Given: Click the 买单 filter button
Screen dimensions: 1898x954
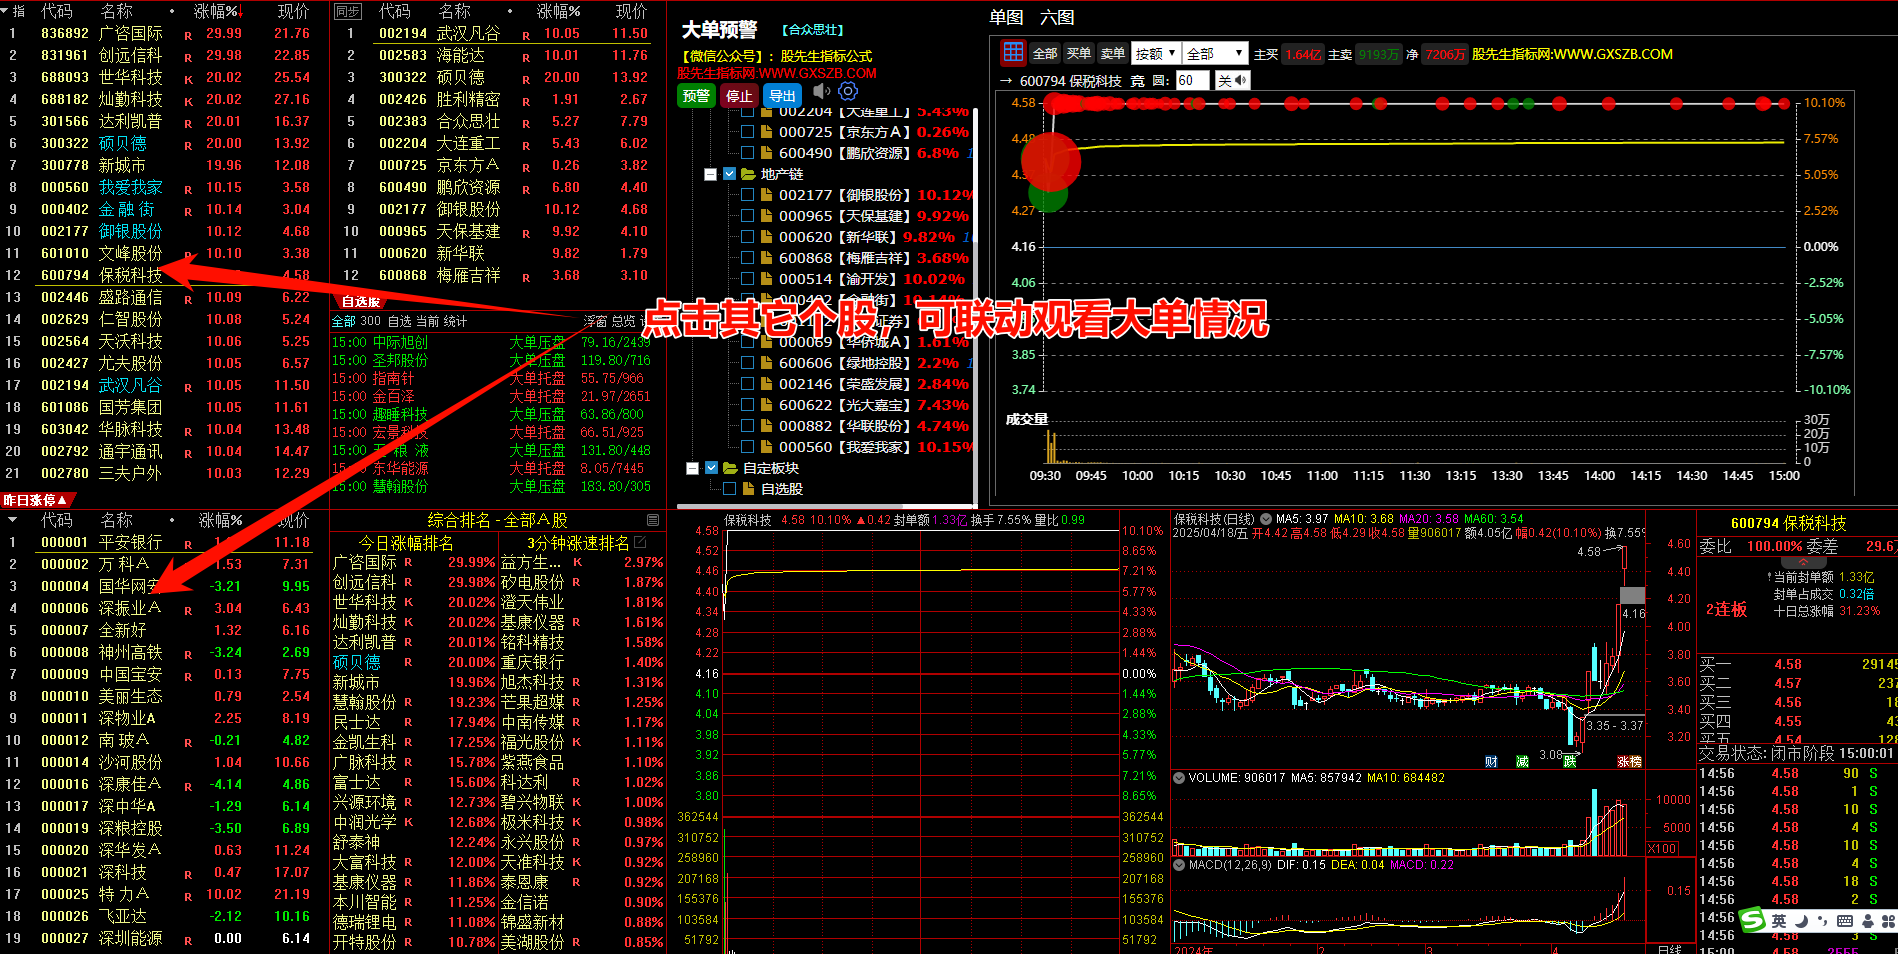Looking at the screenshot, I should click(x=1079, y=53).
